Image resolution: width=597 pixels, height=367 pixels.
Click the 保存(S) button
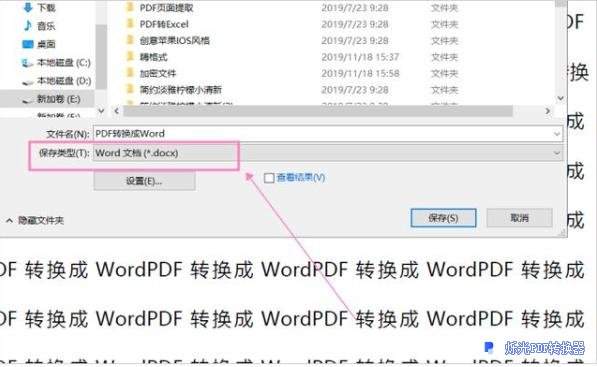pyautogui.click(x=443, y=218)
